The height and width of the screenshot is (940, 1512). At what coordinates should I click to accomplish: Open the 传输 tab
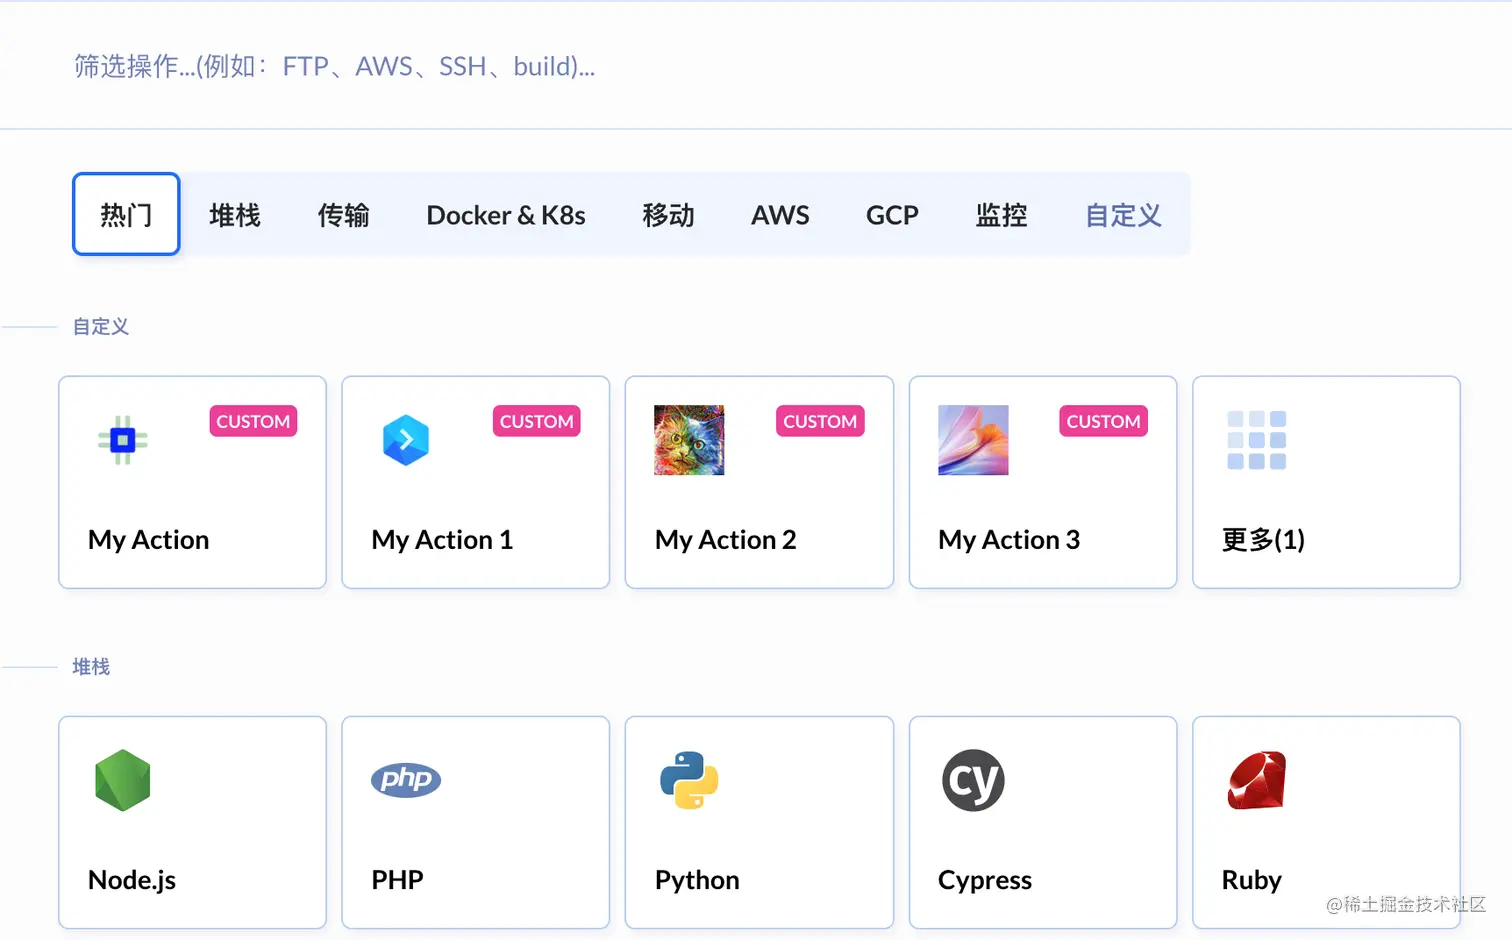(343, 214)
